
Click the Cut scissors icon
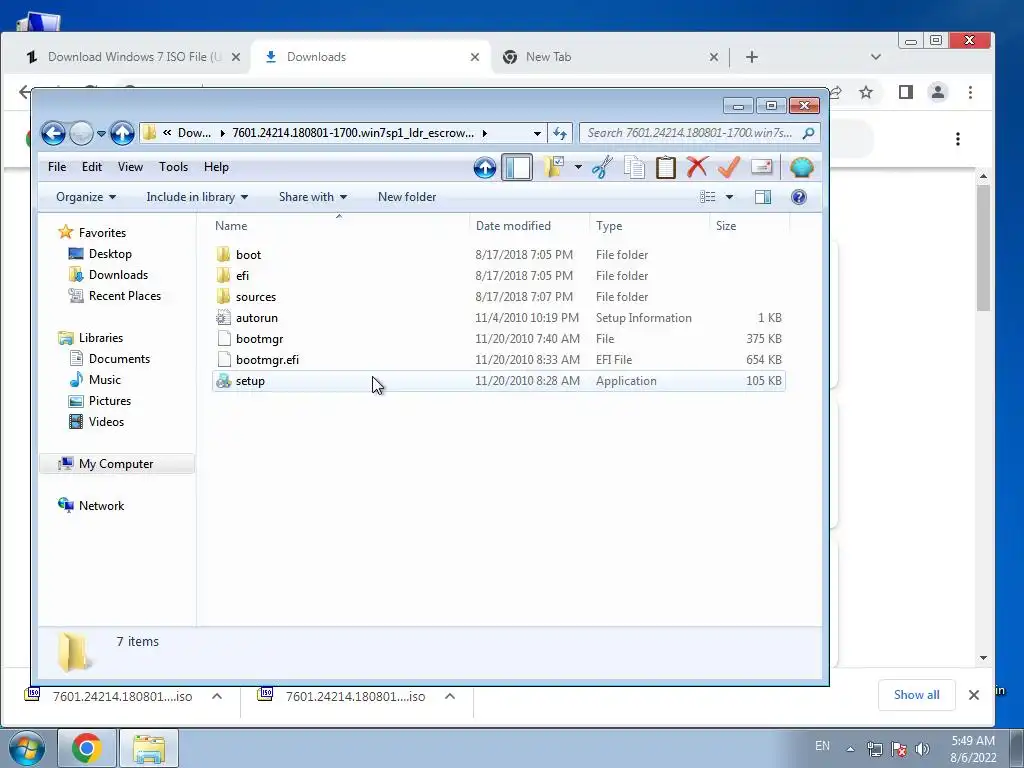click(x=601, y=168)
